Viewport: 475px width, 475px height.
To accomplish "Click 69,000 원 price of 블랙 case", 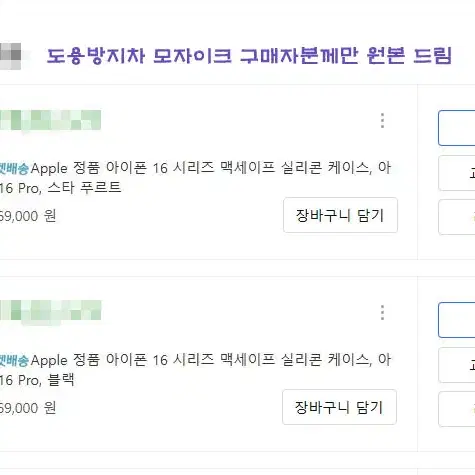I will [28, 408].
